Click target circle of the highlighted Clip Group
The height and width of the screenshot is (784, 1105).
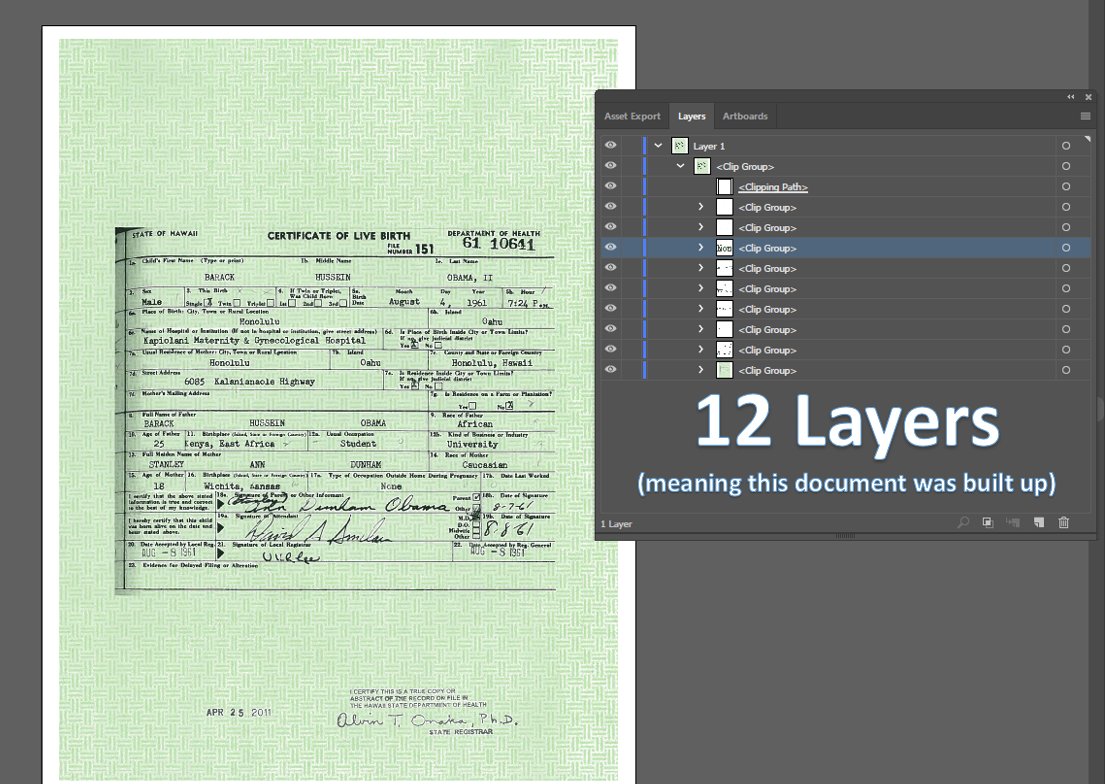click(x=1066, y=248)
